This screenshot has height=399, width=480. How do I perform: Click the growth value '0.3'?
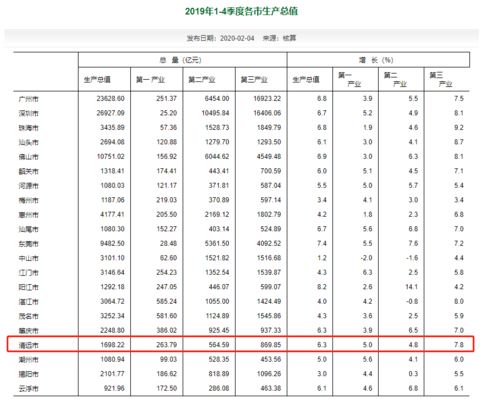pyautogui.click(x=413, y=374)
